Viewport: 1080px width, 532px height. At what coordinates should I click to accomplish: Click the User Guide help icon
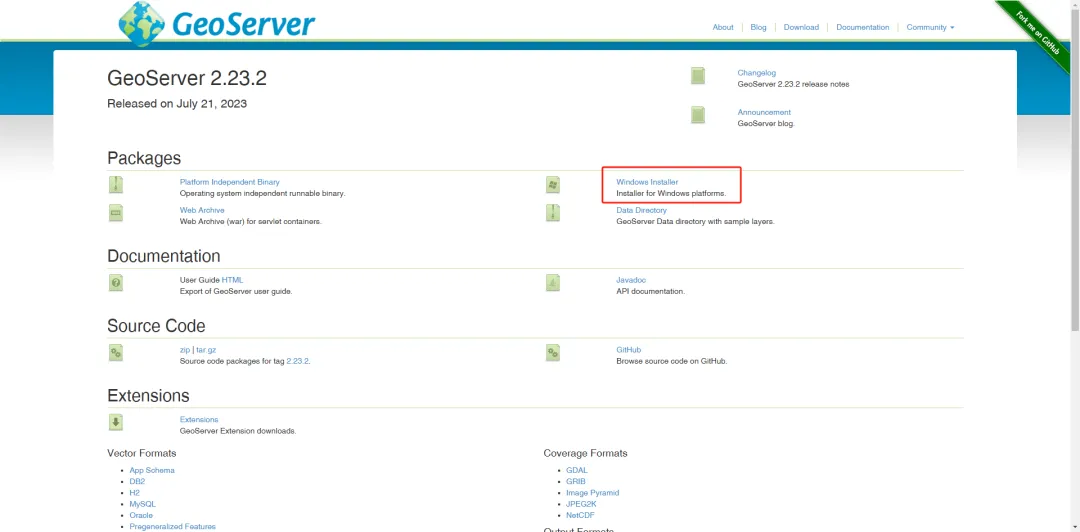click(x=116, y=283)
